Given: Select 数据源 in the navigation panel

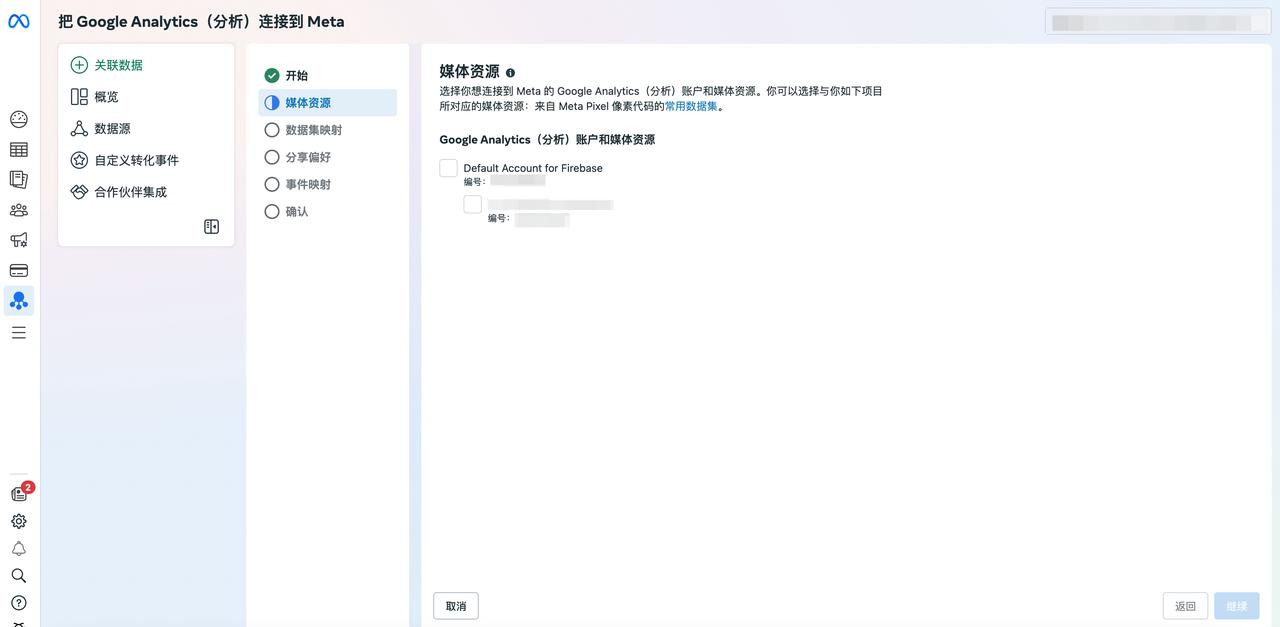Looking at the screenshot, I should point(112,129).
